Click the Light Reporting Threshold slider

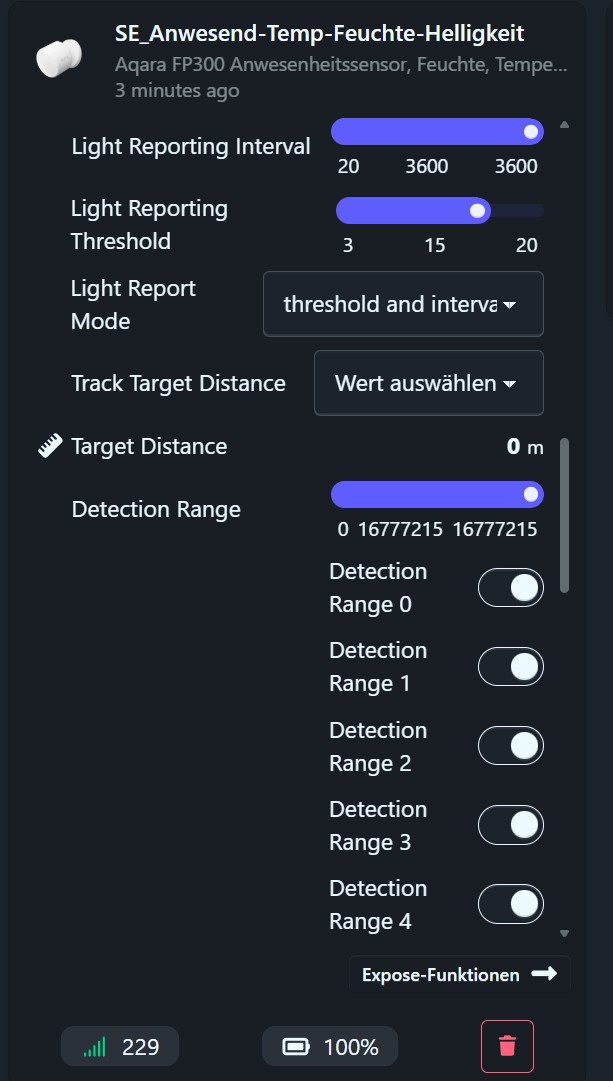[440, 211]
